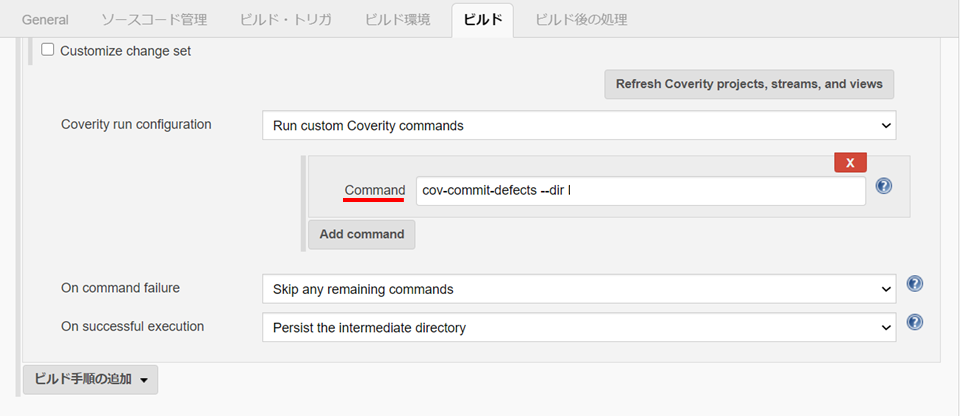Open help for On successful execution
Screen dimensions: 960x416
tap(914, 323)
